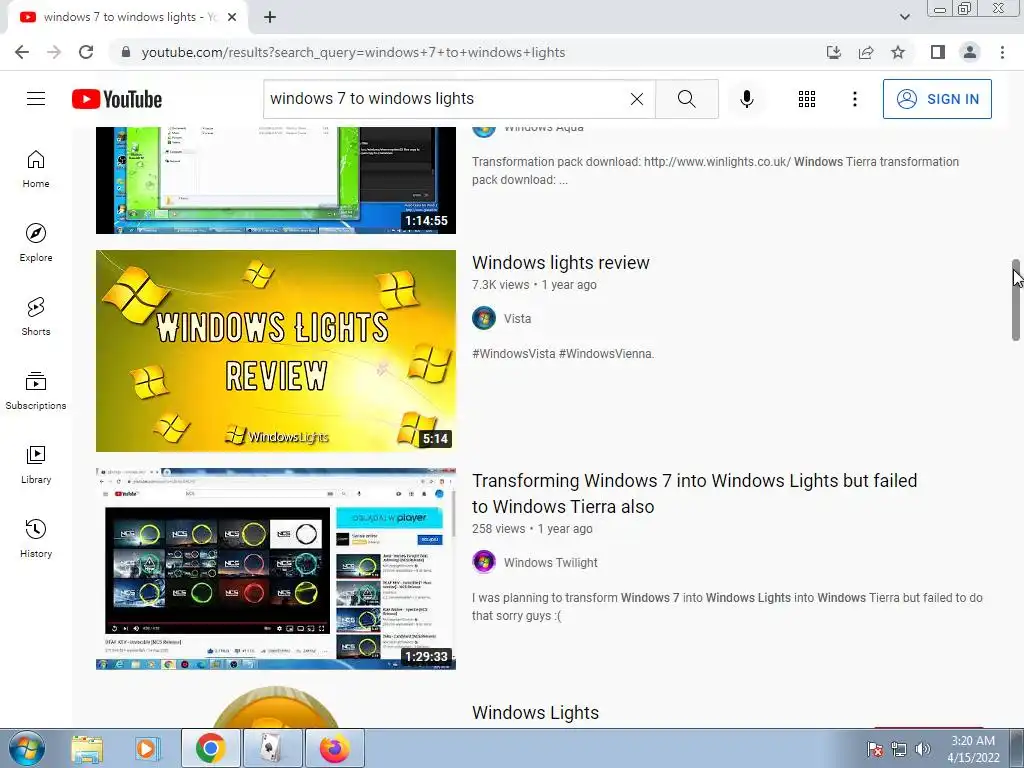1024x768 pixels.
Task: Click the page vertical scrollbar thumb
Action: point(1016,300)
